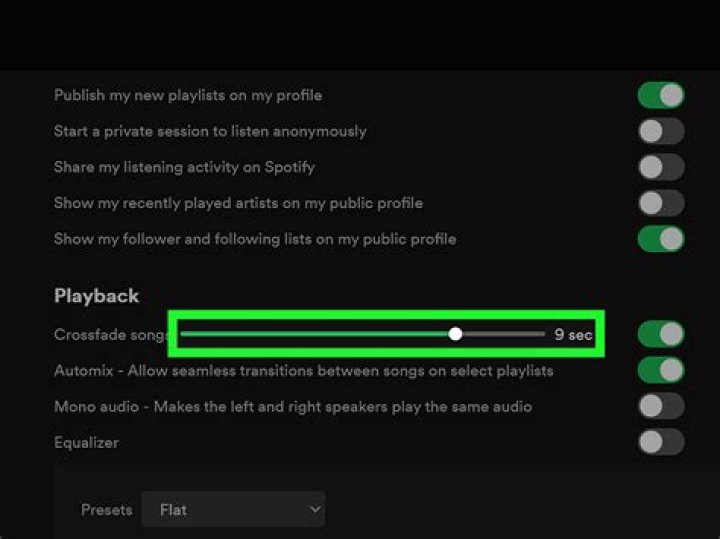
Task: Click the Playback section heading
Action: point(96,296)
